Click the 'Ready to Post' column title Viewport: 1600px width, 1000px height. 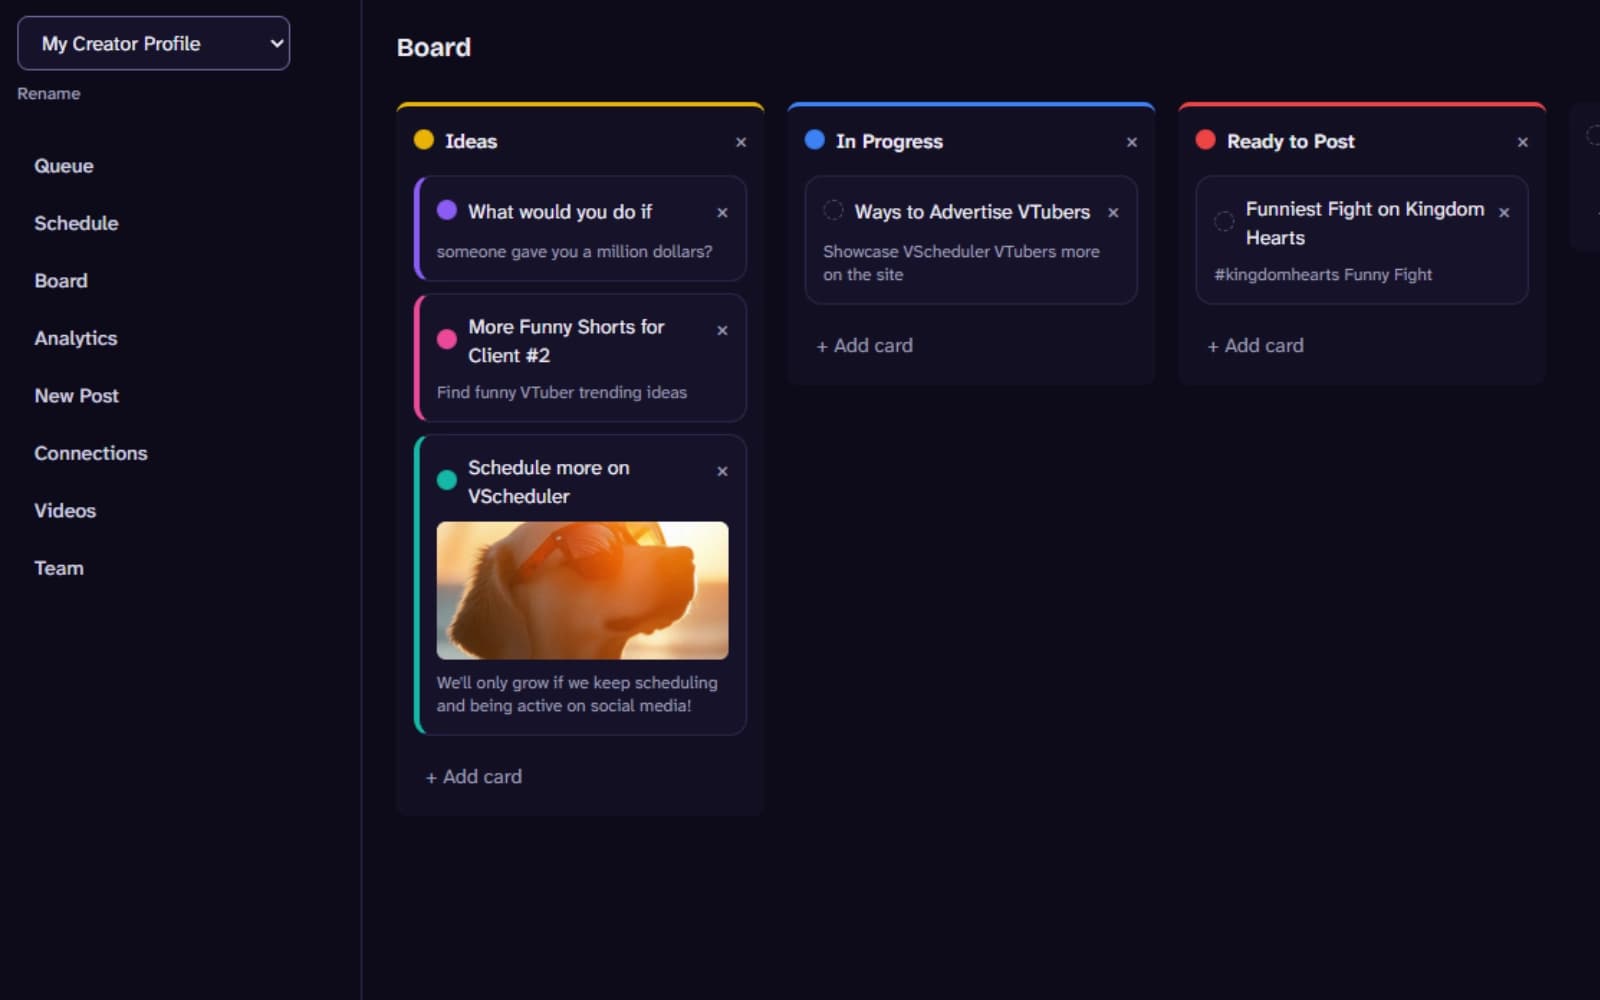tap(1291, 141)
